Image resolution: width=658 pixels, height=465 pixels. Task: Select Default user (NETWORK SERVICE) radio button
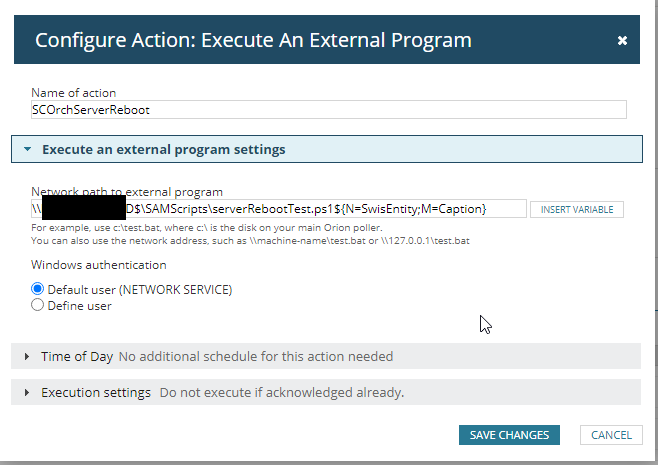click(x=38, y=289)
